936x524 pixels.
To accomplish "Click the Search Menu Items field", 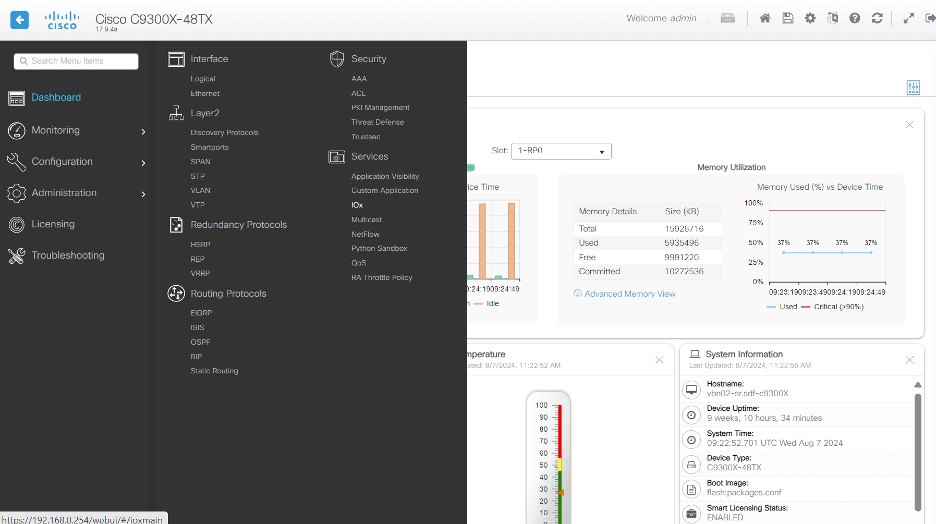I will click(76, 61).
